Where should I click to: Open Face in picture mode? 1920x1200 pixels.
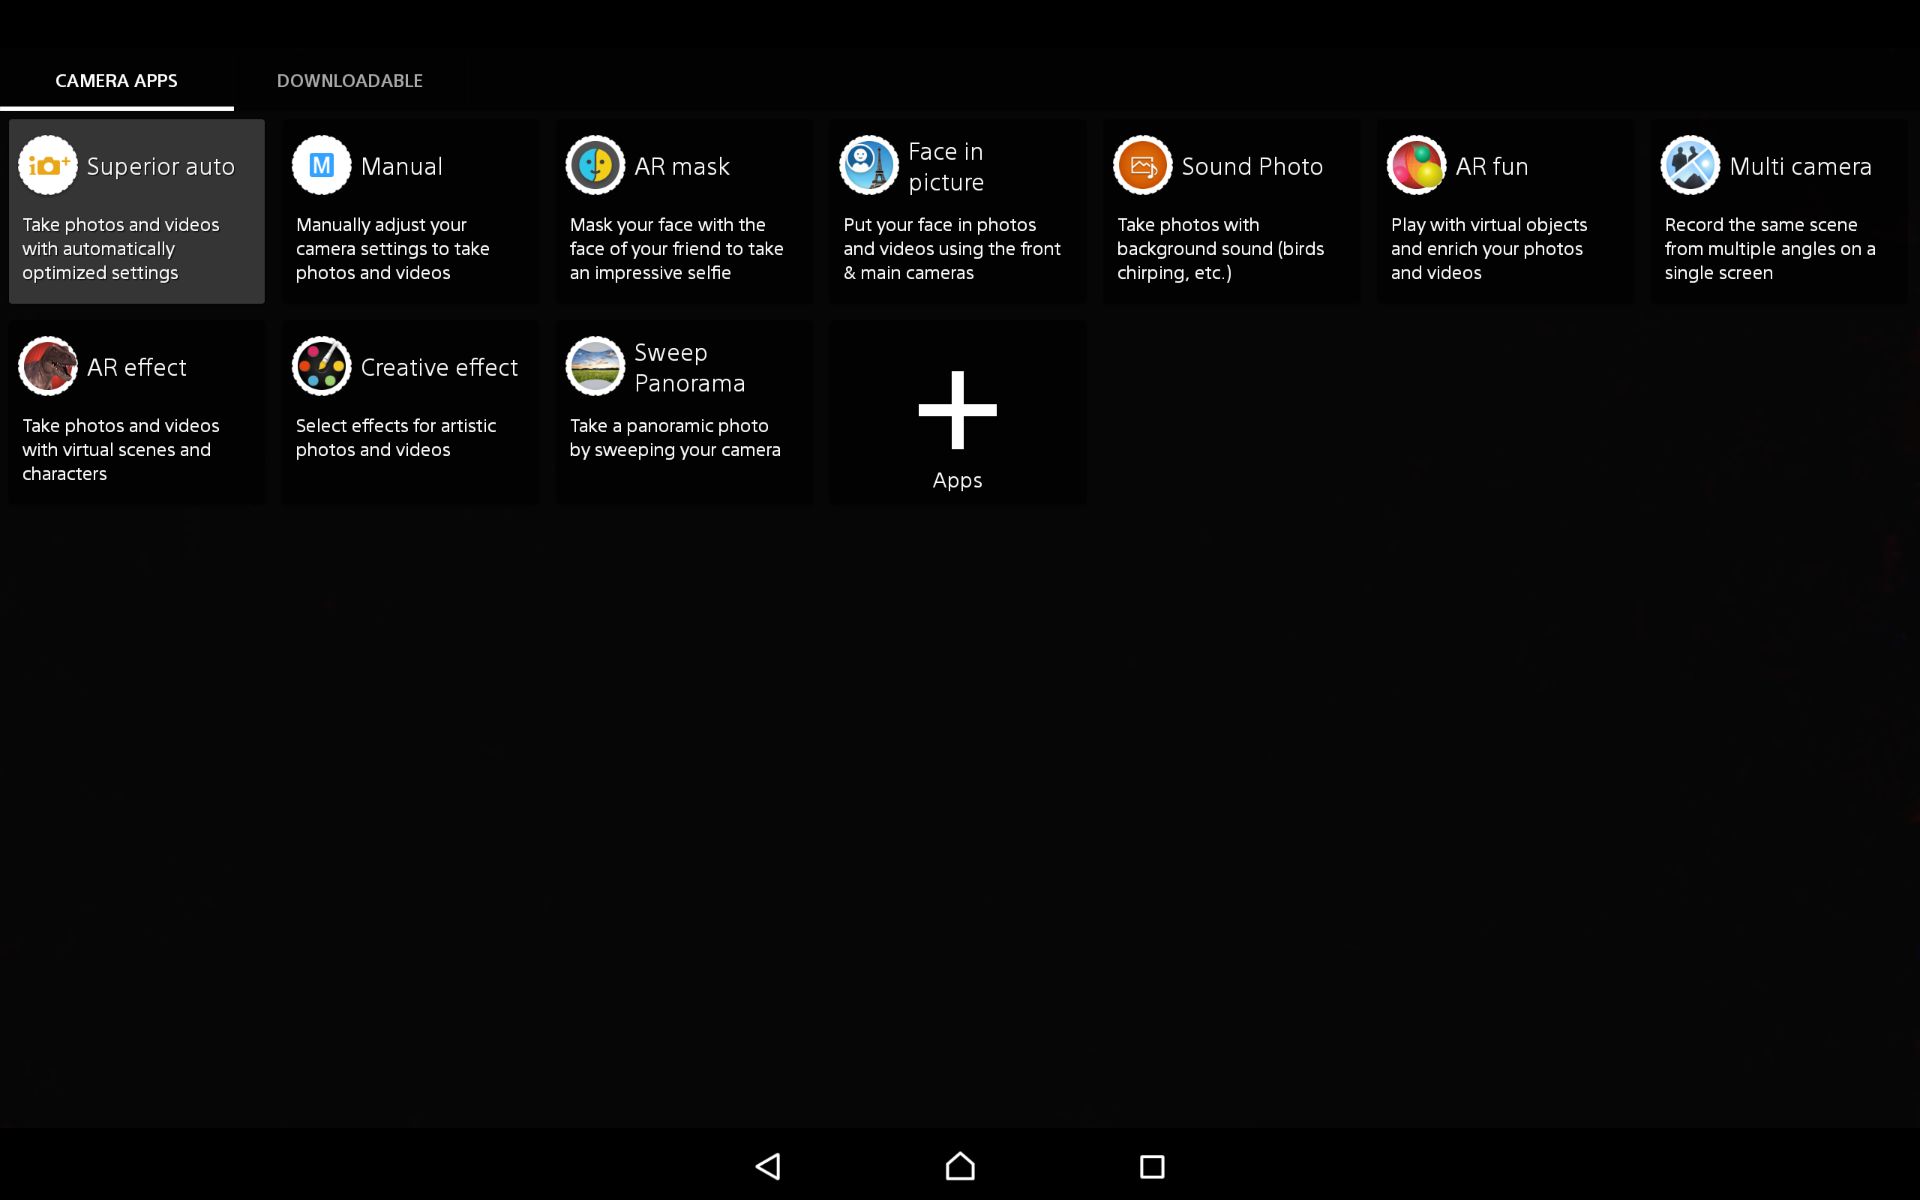957,210
